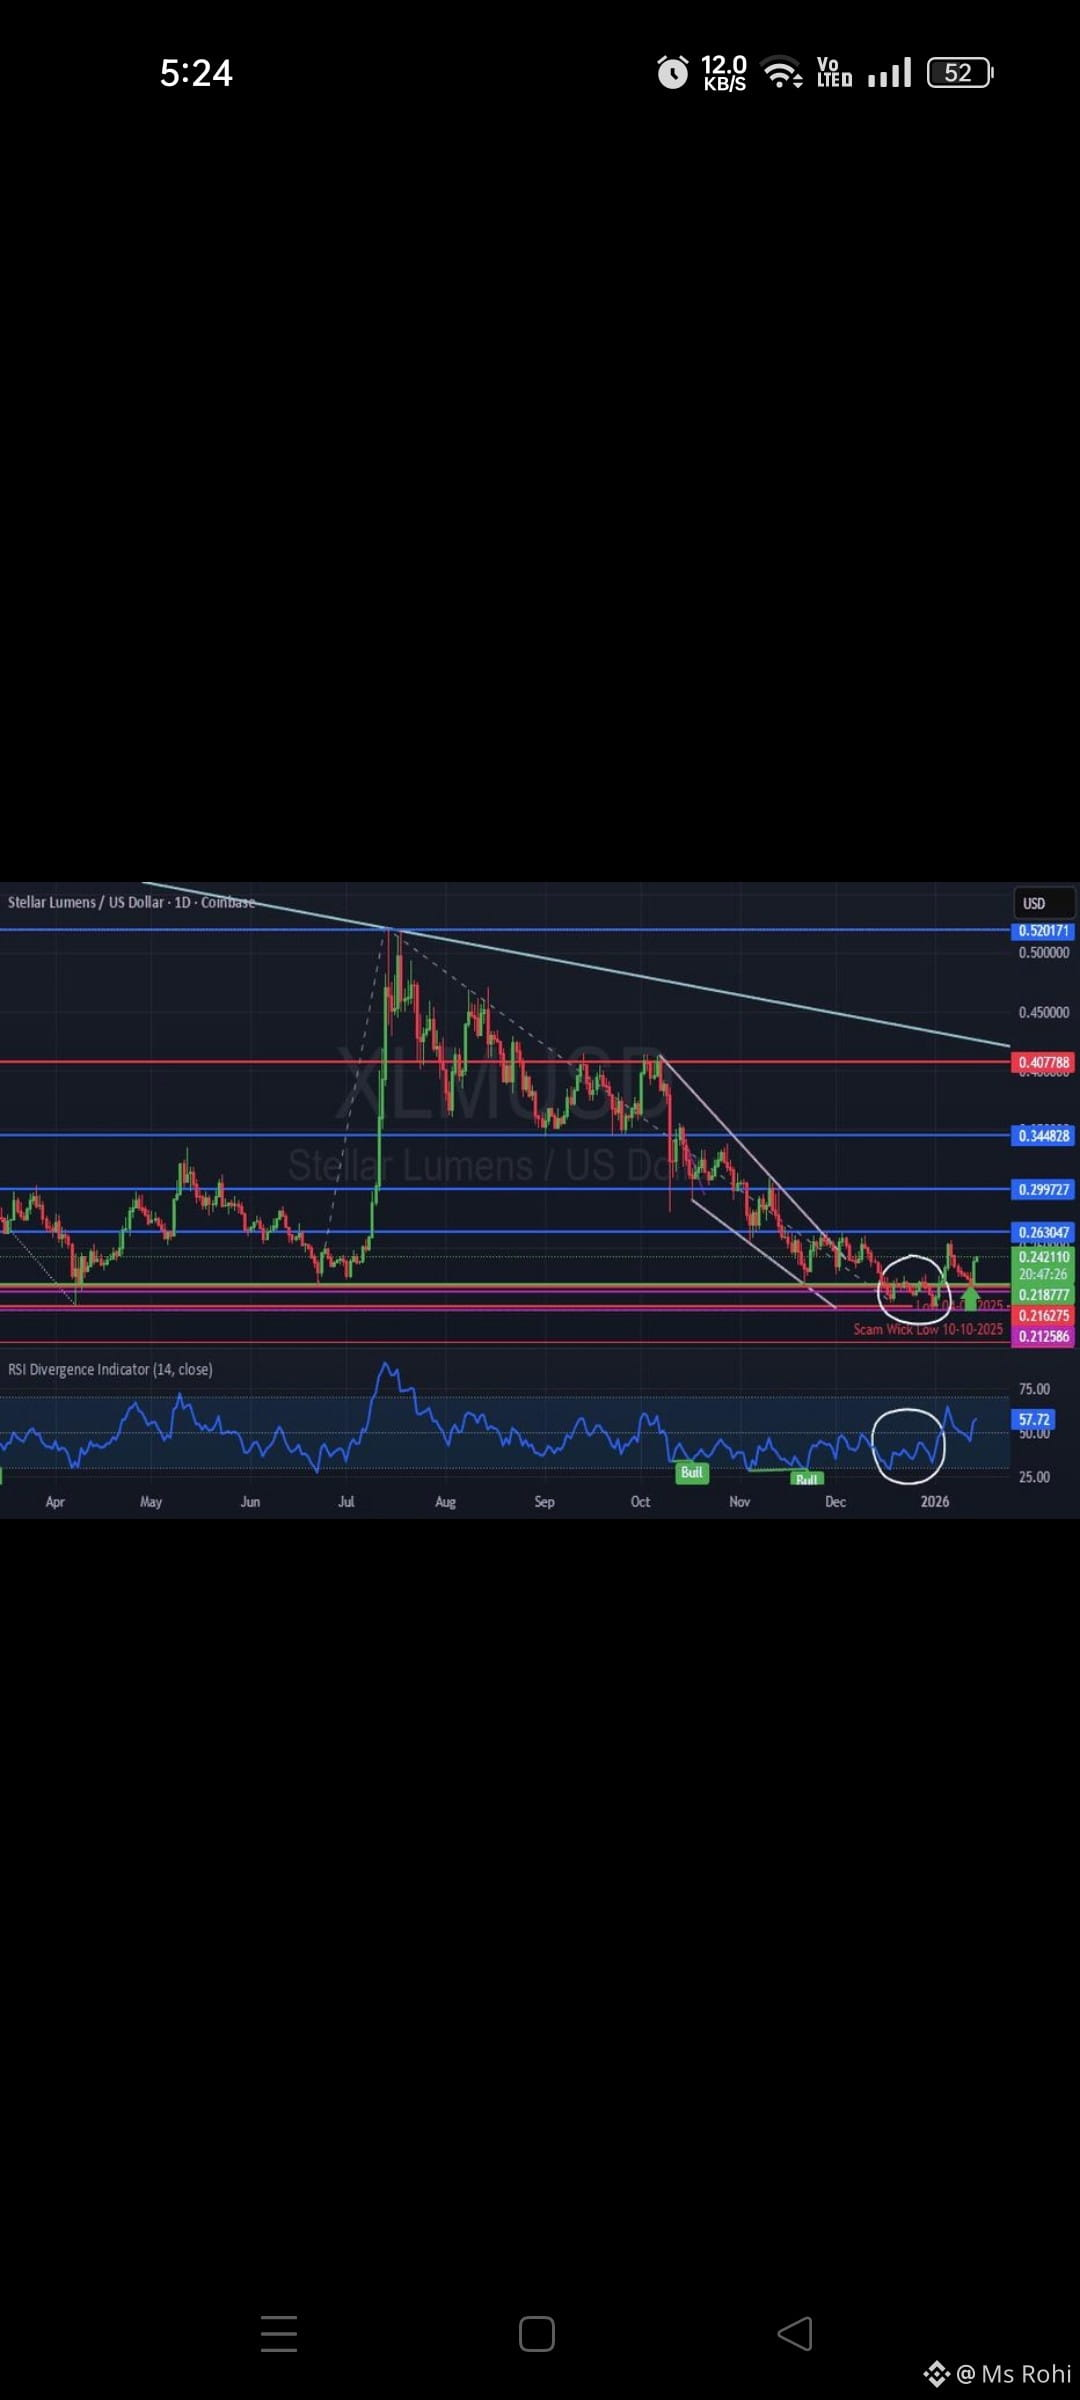The height and width of the screenshot is (2400, 1080).
Task: Click the Apr label on the time axis
Action: (x=55, y=1502)
